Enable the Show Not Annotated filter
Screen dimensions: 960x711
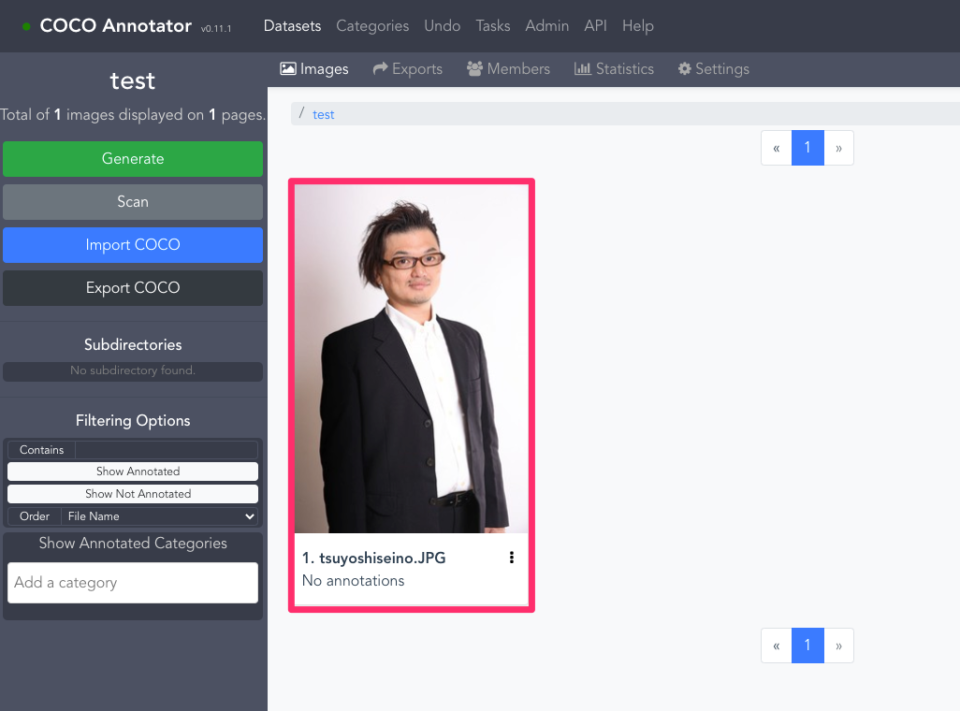click(x=133, y=493)
